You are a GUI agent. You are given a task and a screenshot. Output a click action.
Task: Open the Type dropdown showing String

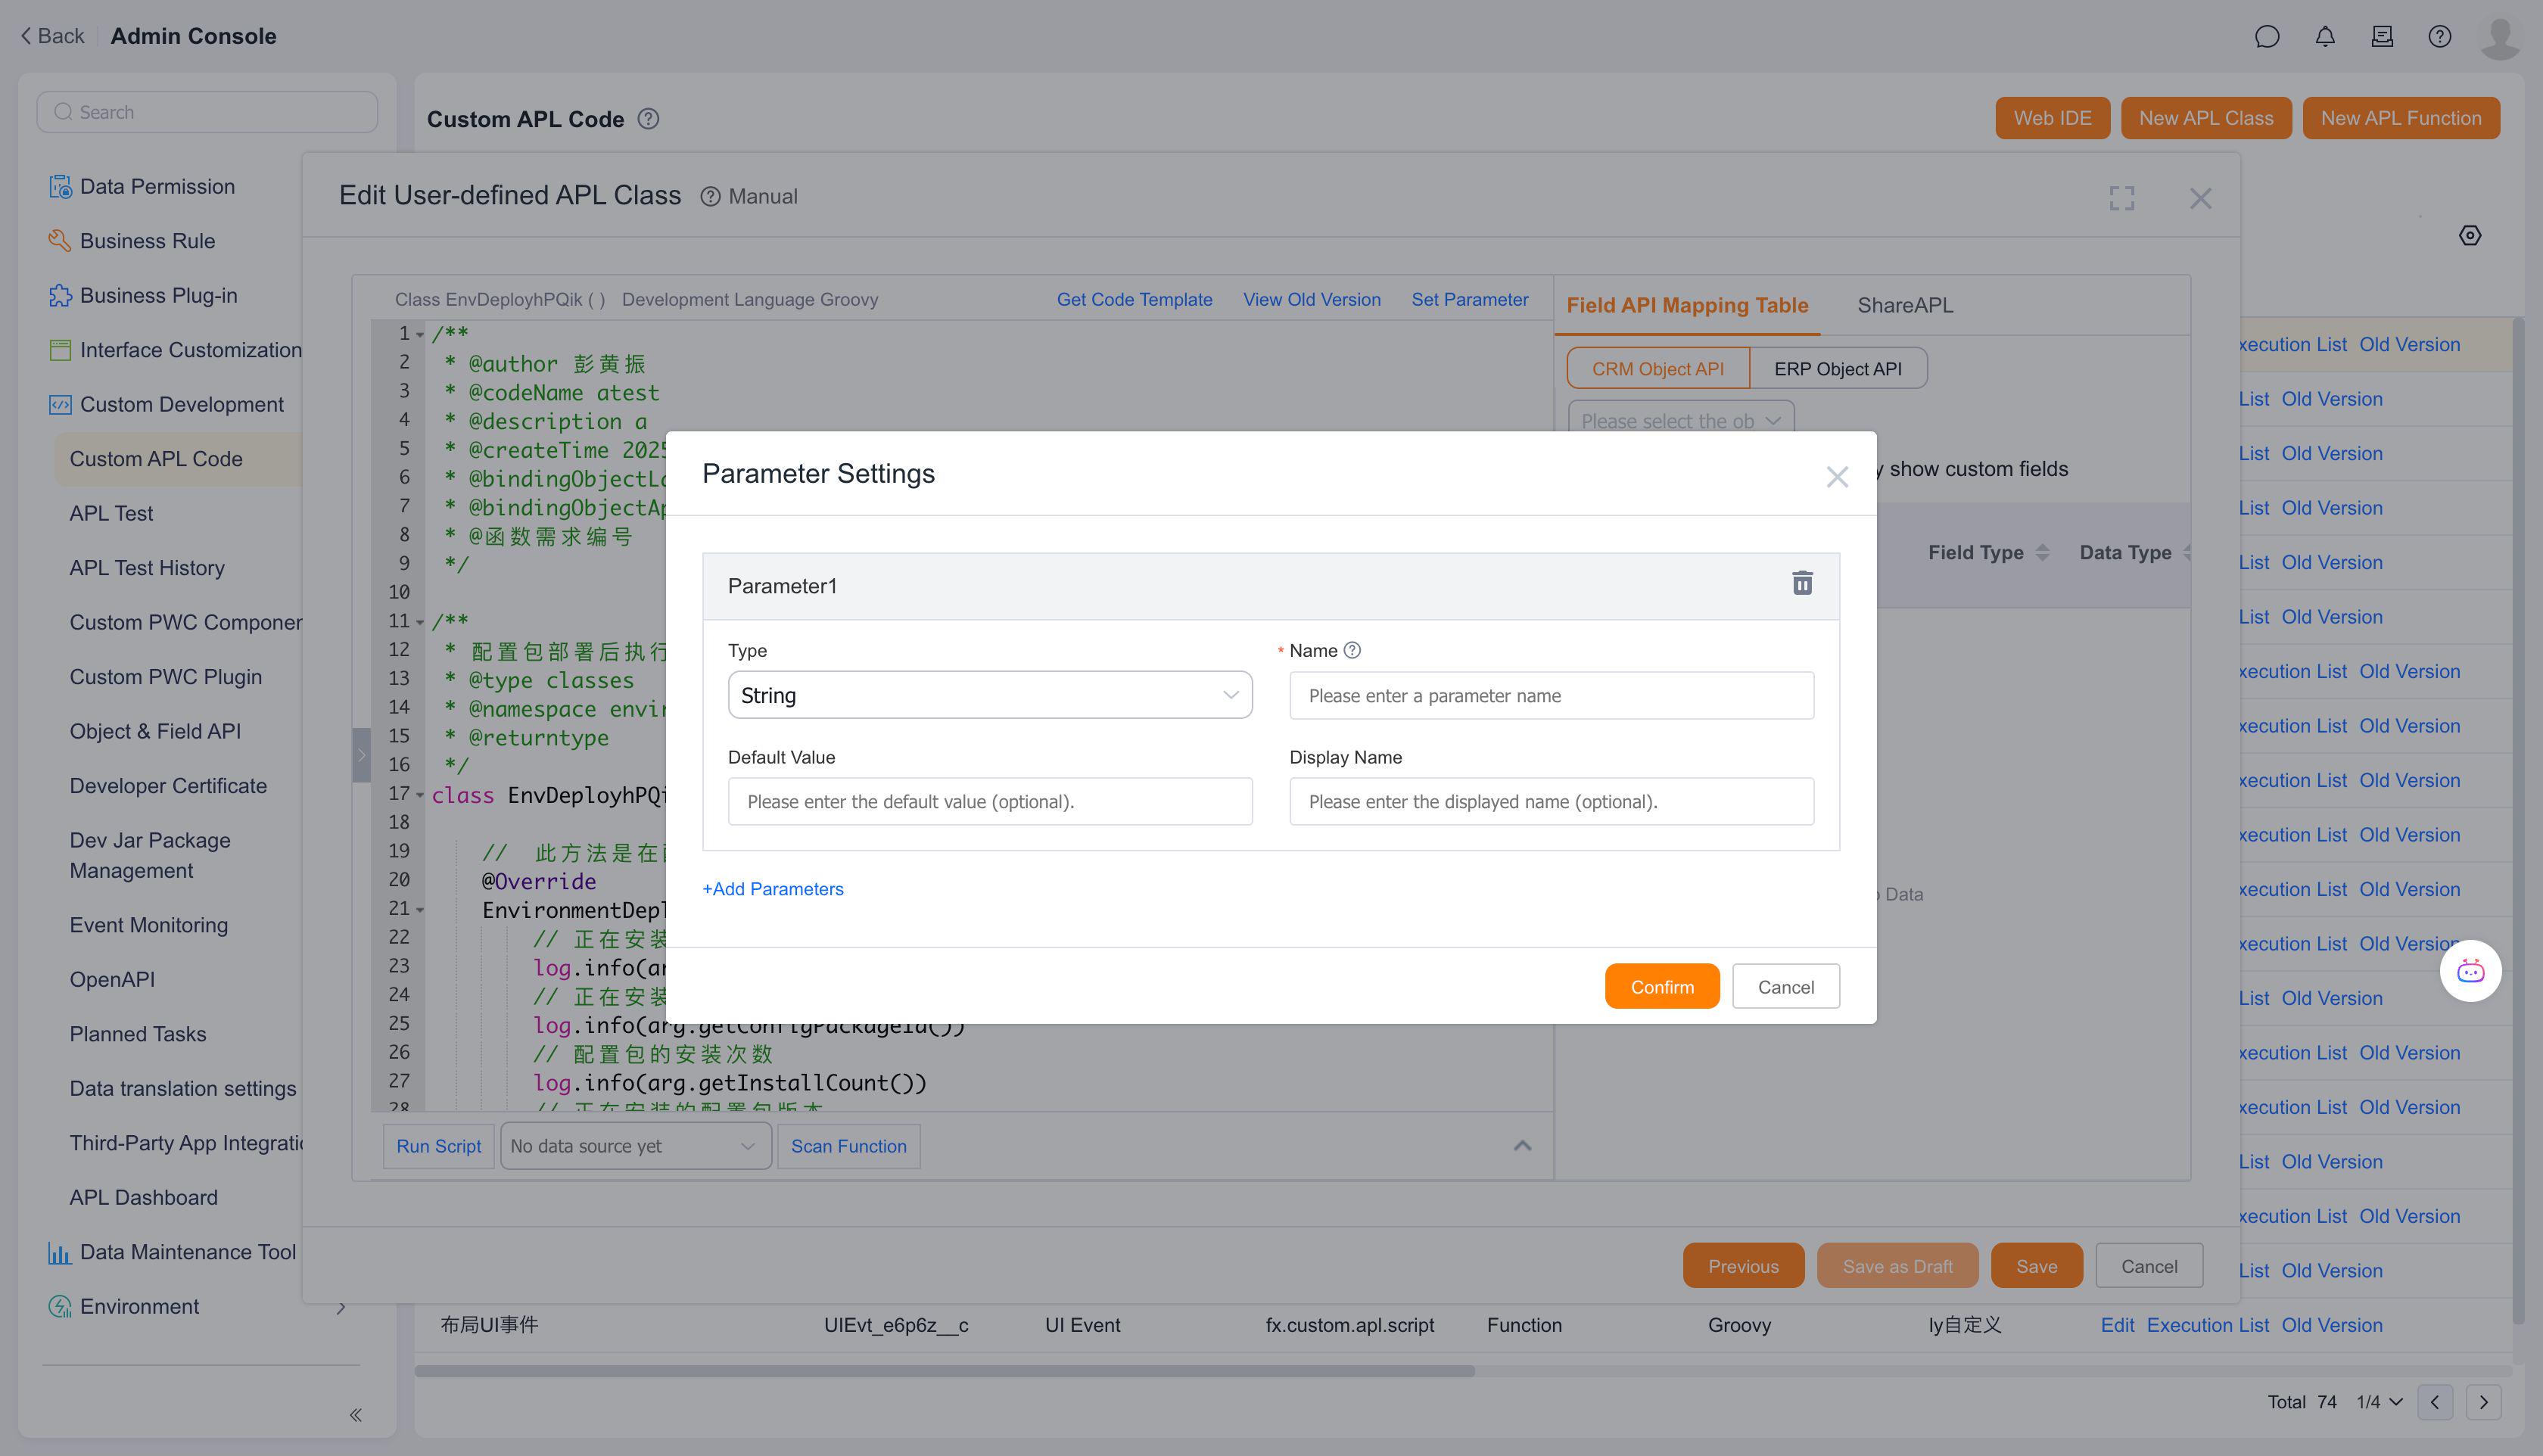click(990, 695)
